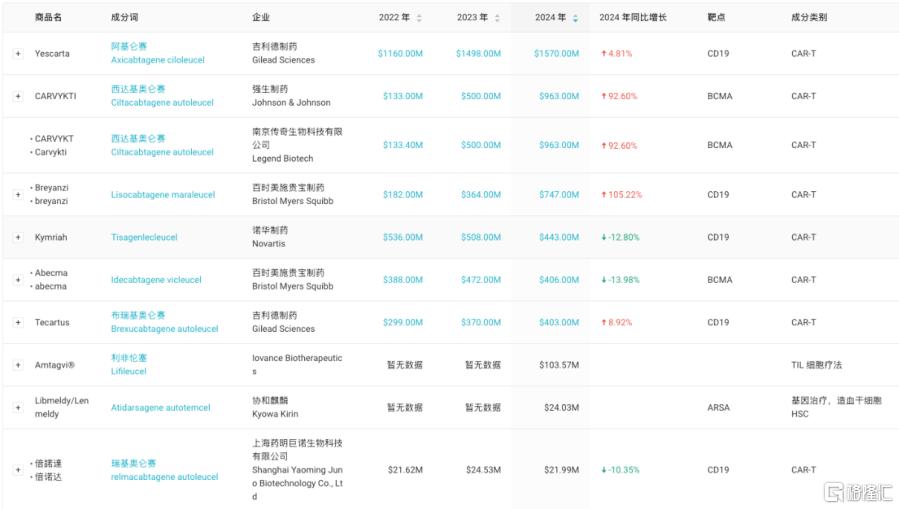Click the 2024 年同比增长 column header
Viewport: 899px width, 509px height.
point(632,18)
